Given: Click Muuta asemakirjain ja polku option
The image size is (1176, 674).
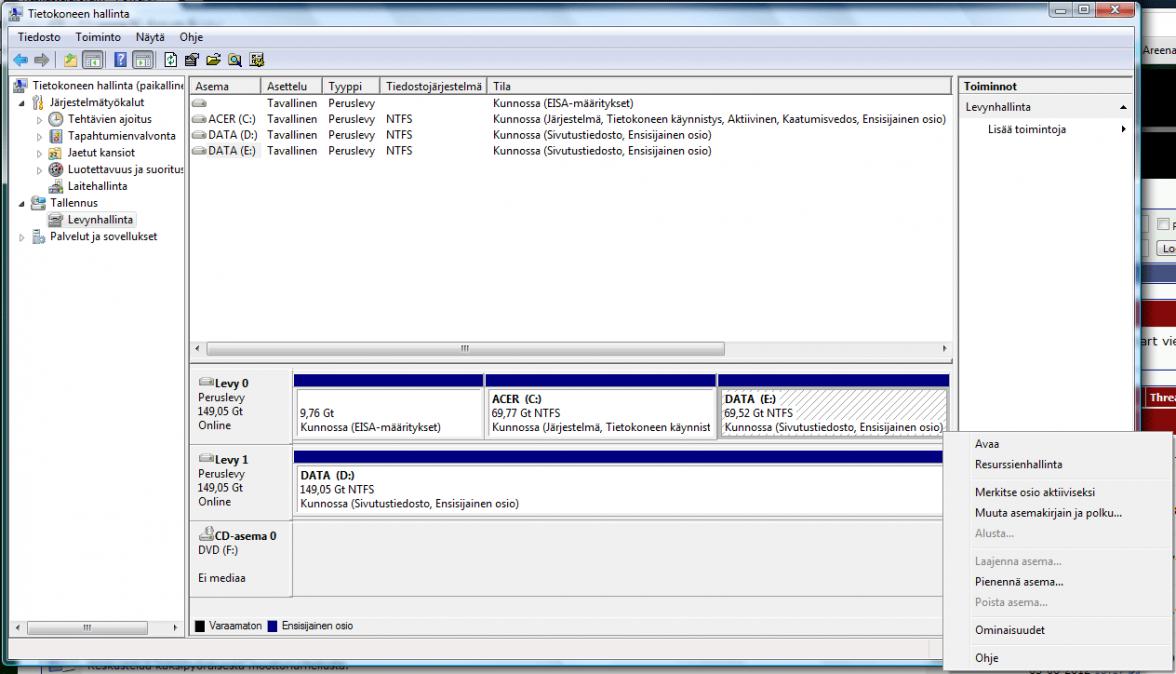Looking at the screenshot, I should tap(1048, 513).
